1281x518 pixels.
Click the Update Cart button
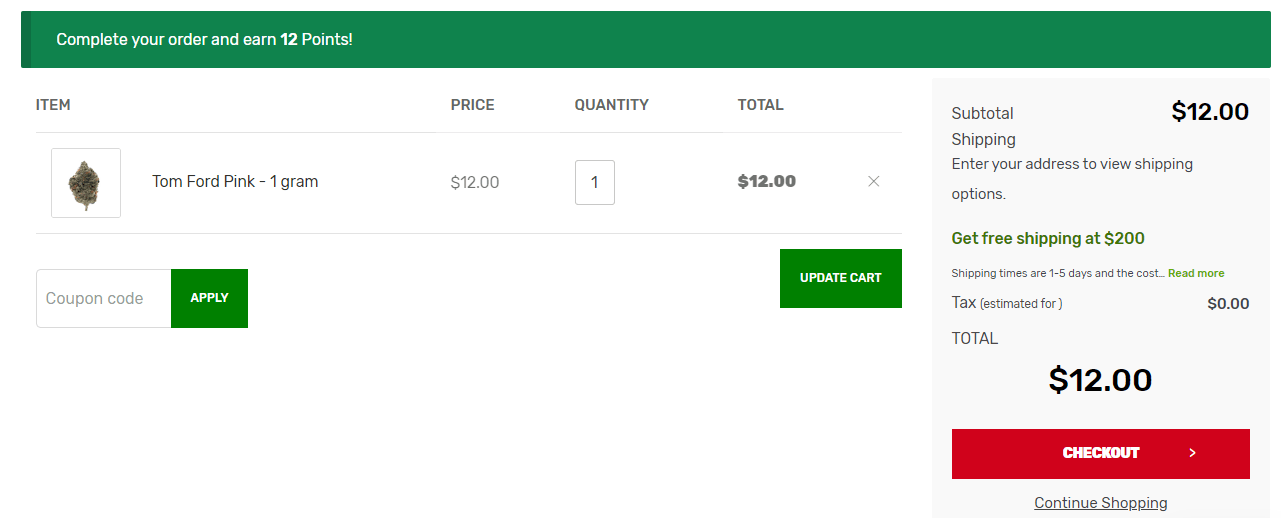tap(841, 278)
